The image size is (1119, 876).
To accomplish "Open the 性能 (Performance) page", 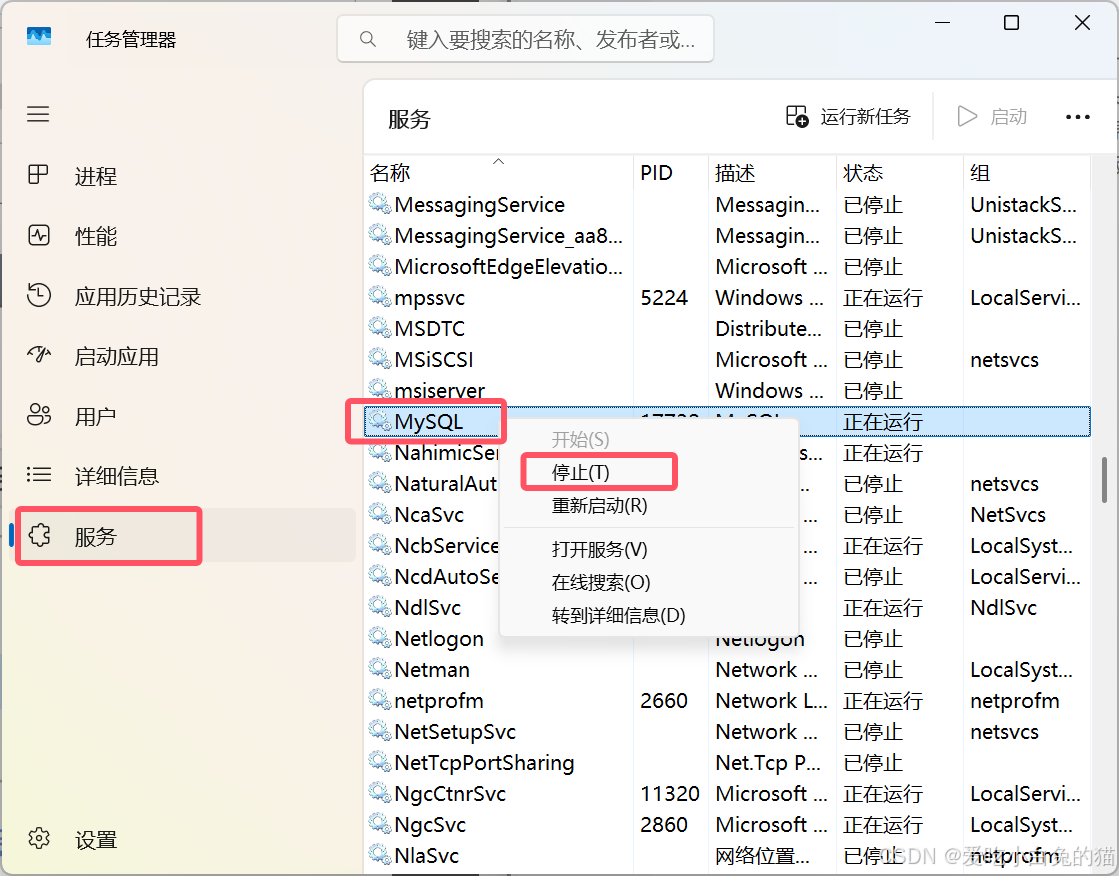I will tap(95, 236).
